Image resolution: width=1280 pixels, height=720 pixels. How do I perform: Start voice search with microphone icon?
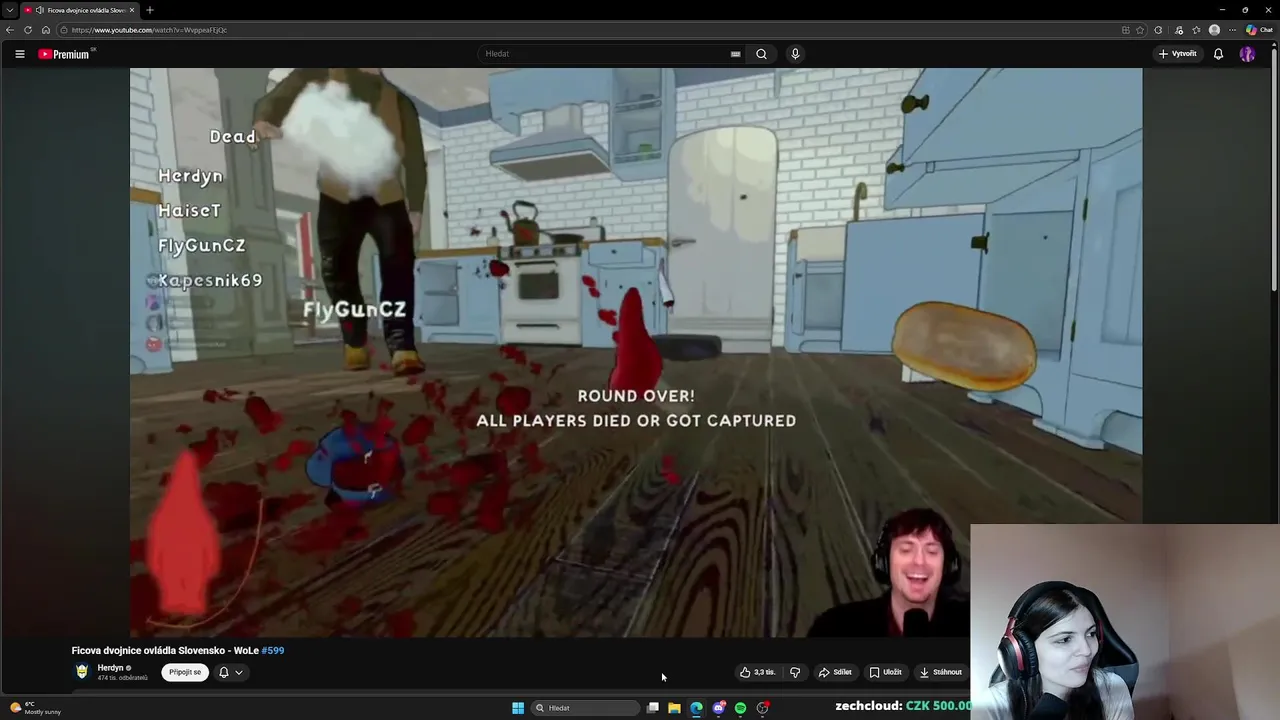pyautogui.click(x=795, y=54)
